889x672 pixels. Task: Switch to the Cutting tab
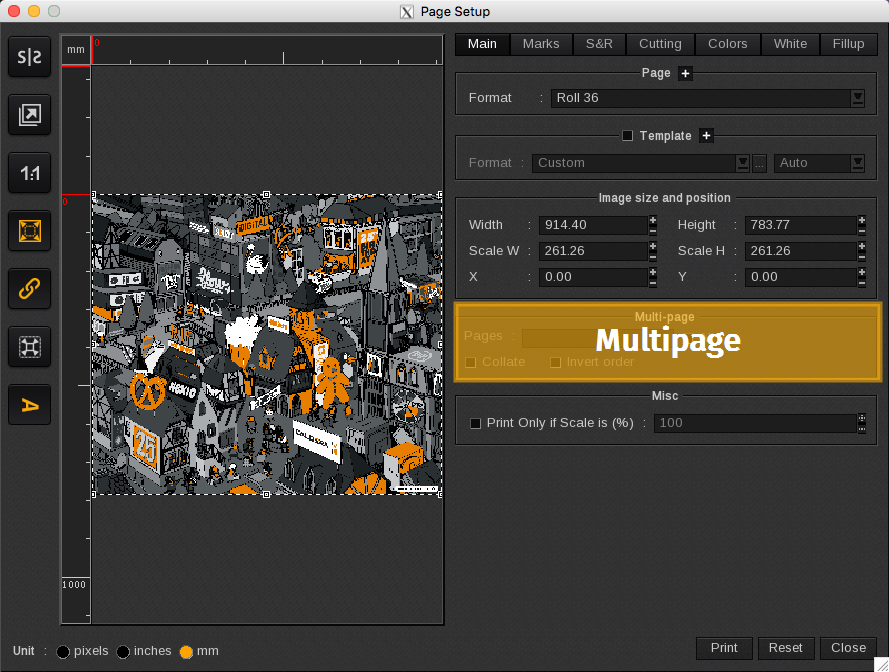click(660, 44)
